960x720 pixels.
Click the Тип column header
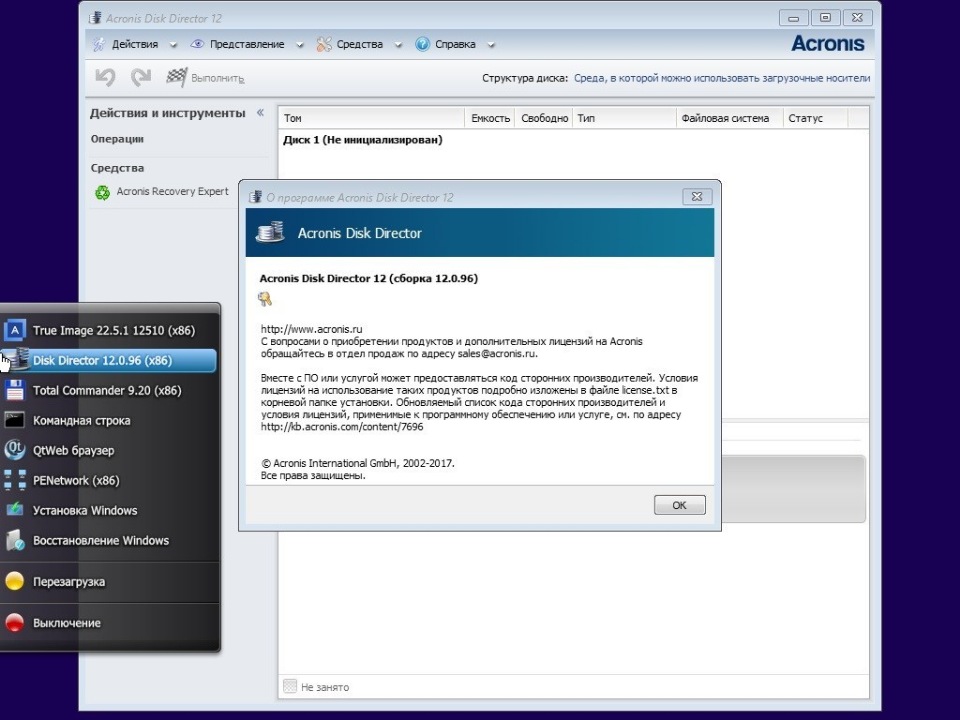coord(624,118)
